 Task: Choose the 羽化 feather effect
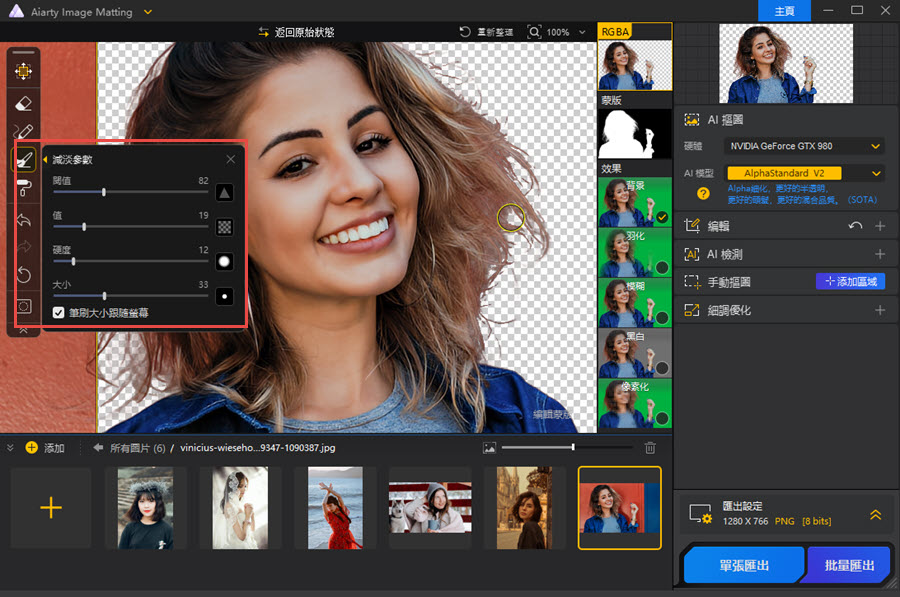click(x=635, y=253)
